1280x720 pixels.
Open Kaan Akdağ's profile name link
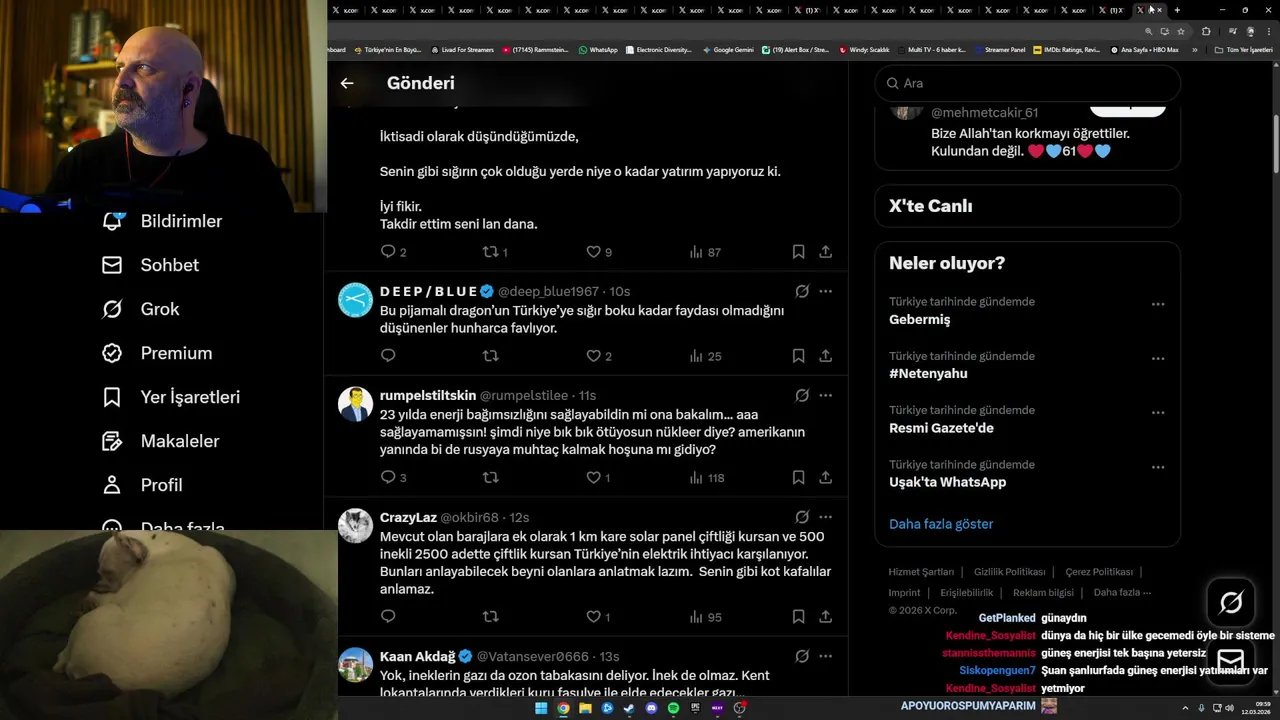[x=417, y=656]
